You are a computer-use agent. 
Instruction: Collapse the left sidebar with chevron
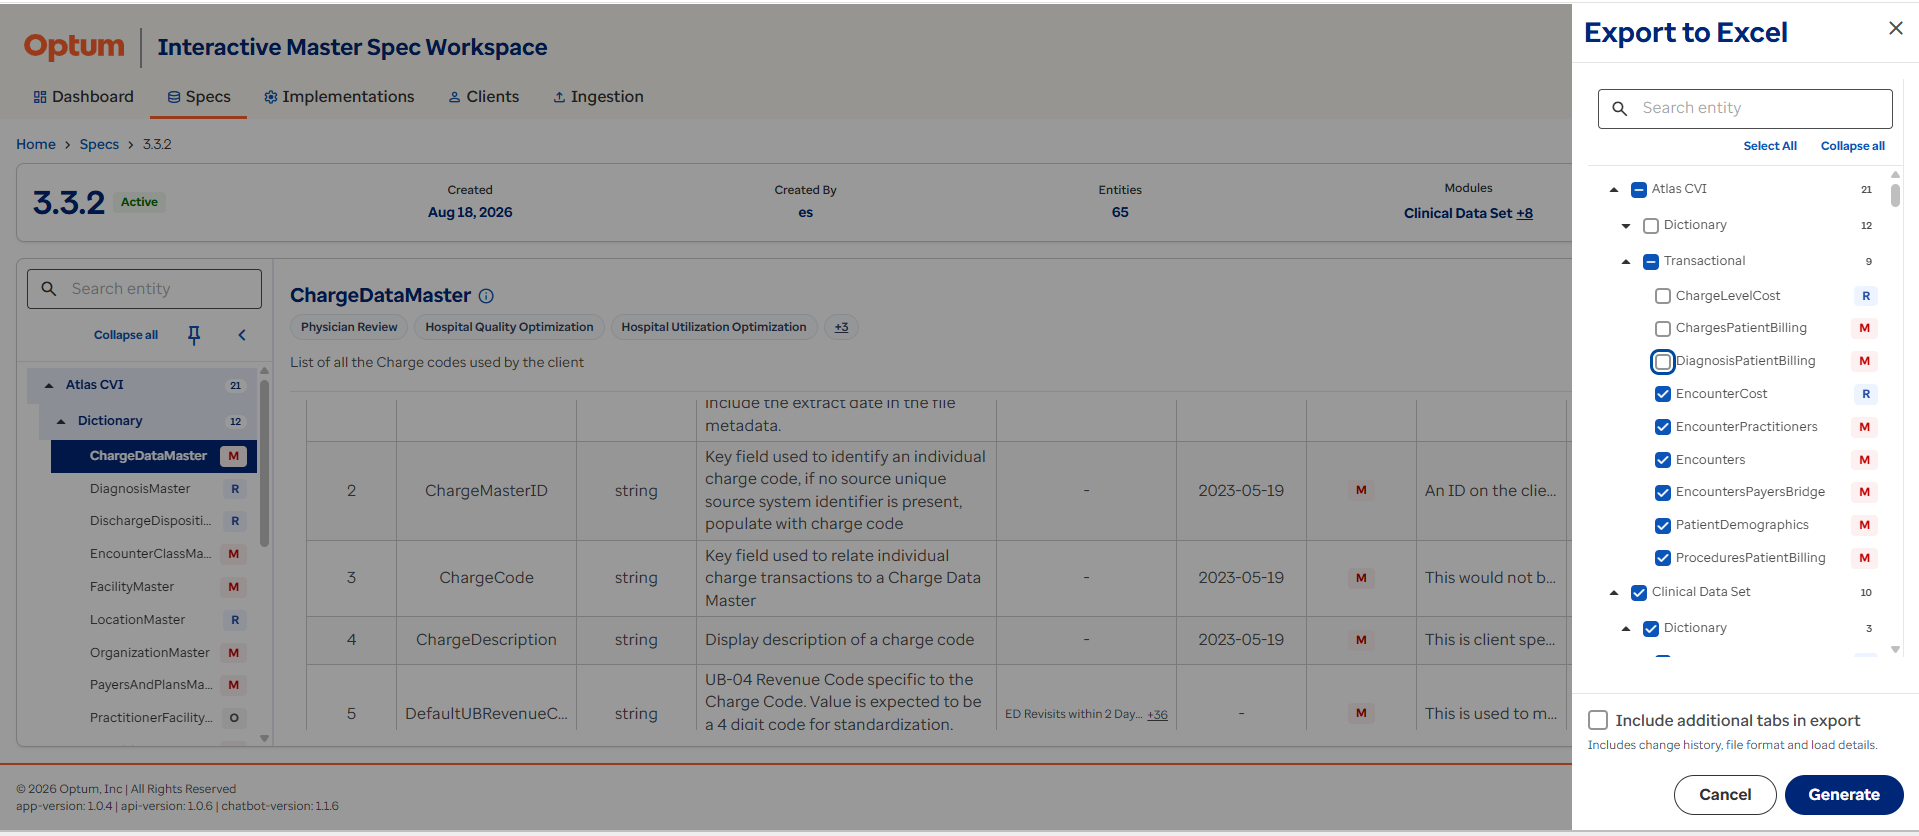pyautogui.click(x=242, y=335)
